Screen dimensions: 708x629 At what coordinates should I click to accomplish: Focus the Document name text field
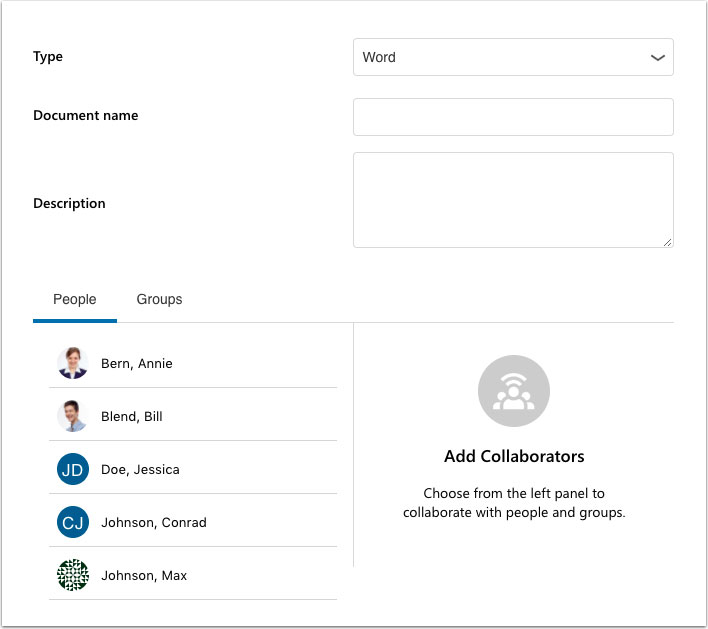click(513, 117)
